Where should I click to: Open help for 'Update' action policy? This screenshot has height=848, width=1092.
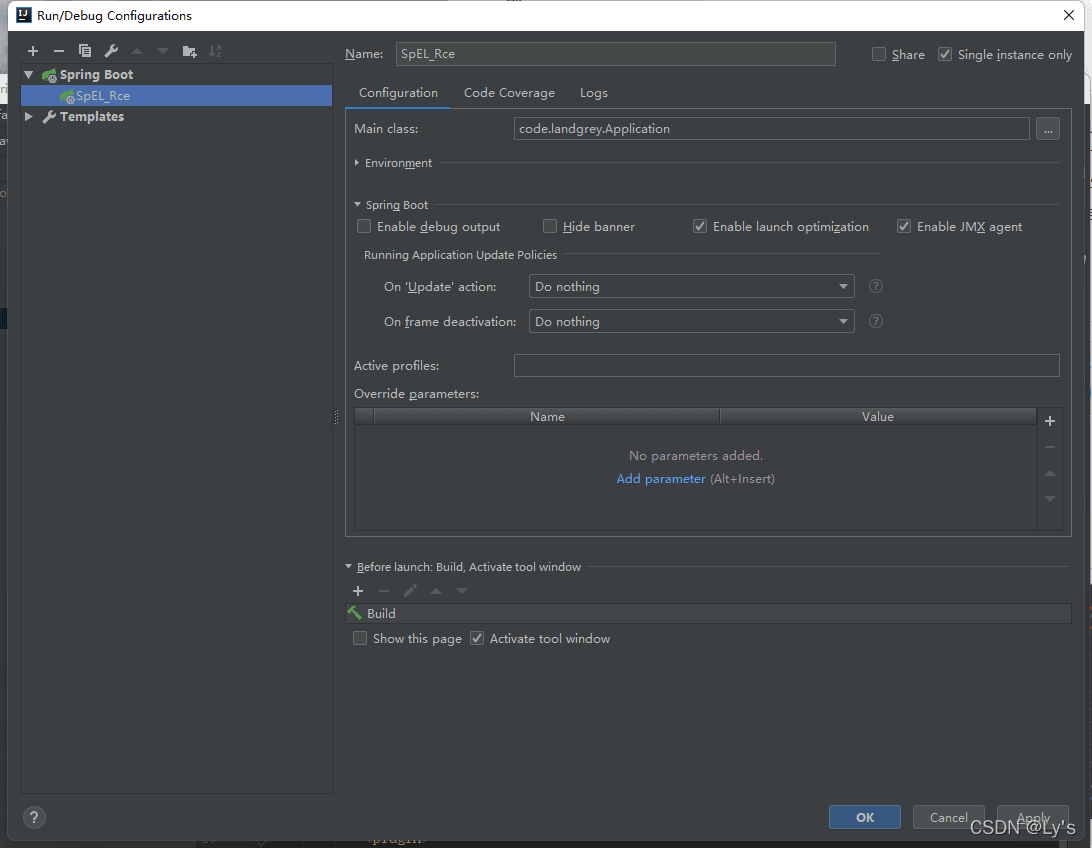tap(876, 286)
